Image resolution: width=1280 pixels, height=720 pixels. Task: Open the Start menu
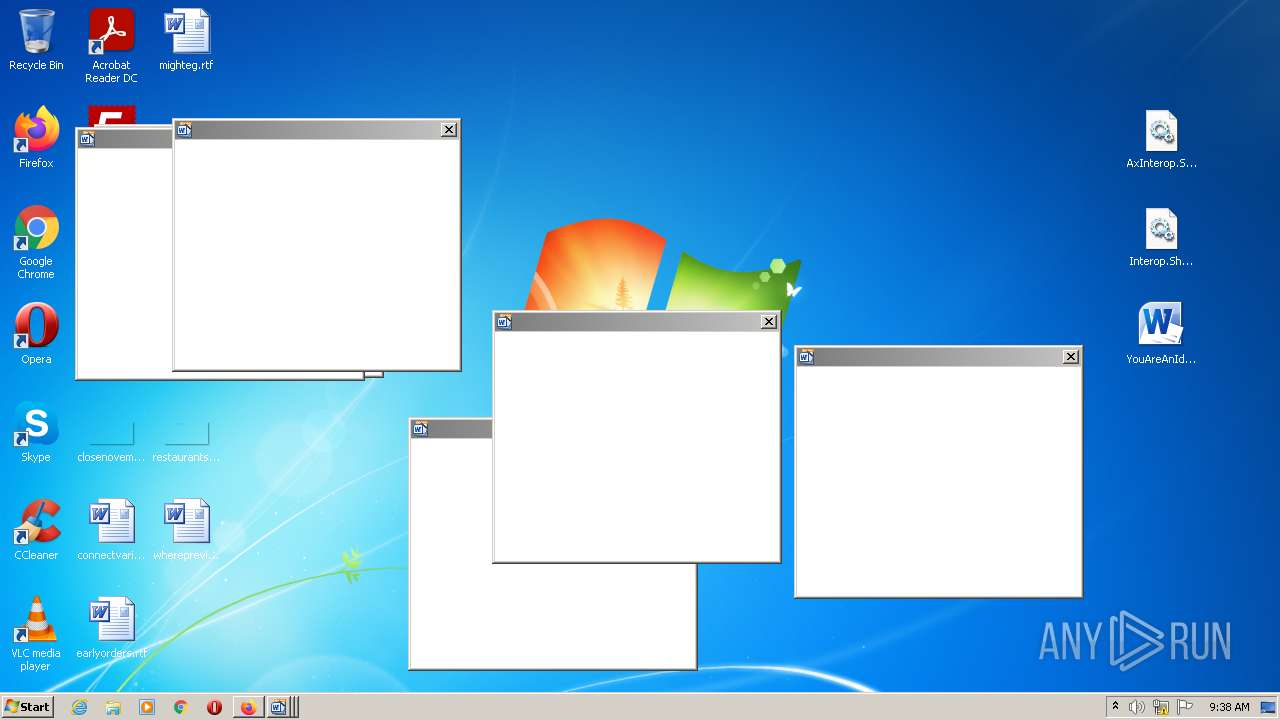pos(28,707)
